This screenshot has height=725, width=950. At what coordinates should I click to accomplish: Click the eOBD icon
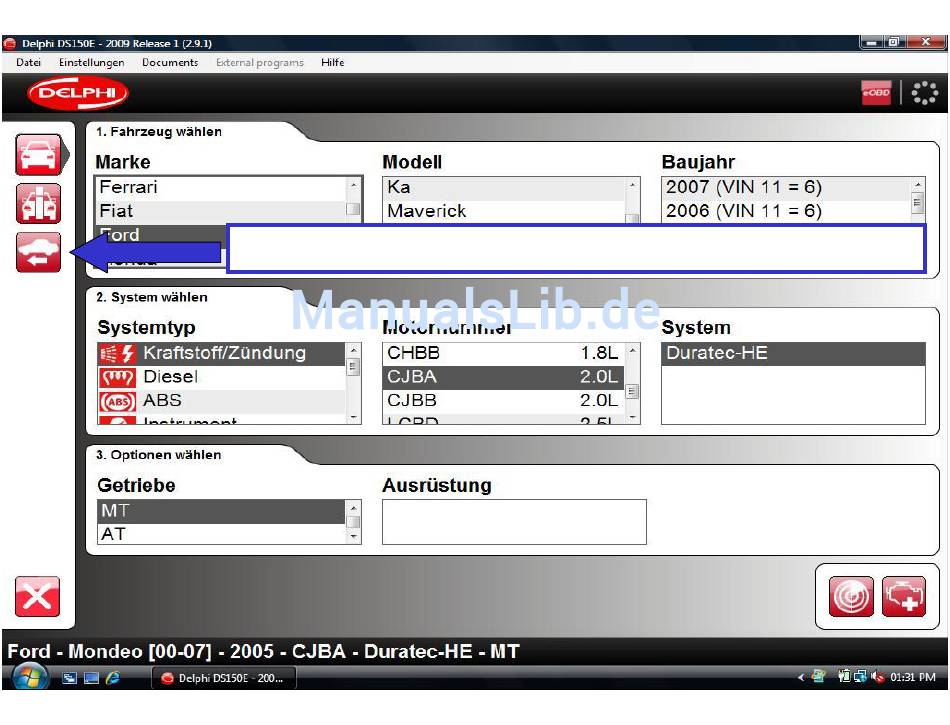tap(876, 93)
